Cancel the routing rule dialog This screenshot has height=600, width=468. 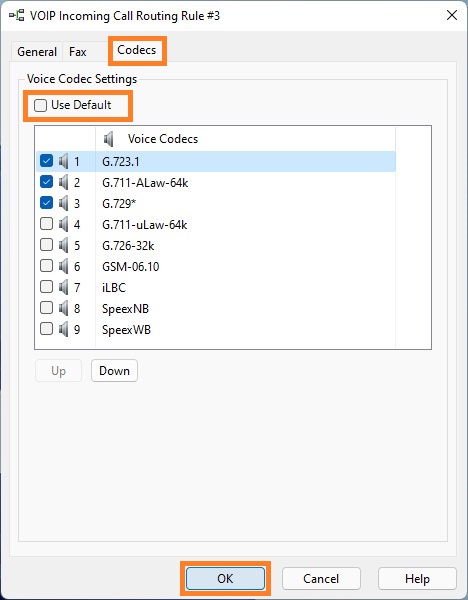(x=321, y=579)
